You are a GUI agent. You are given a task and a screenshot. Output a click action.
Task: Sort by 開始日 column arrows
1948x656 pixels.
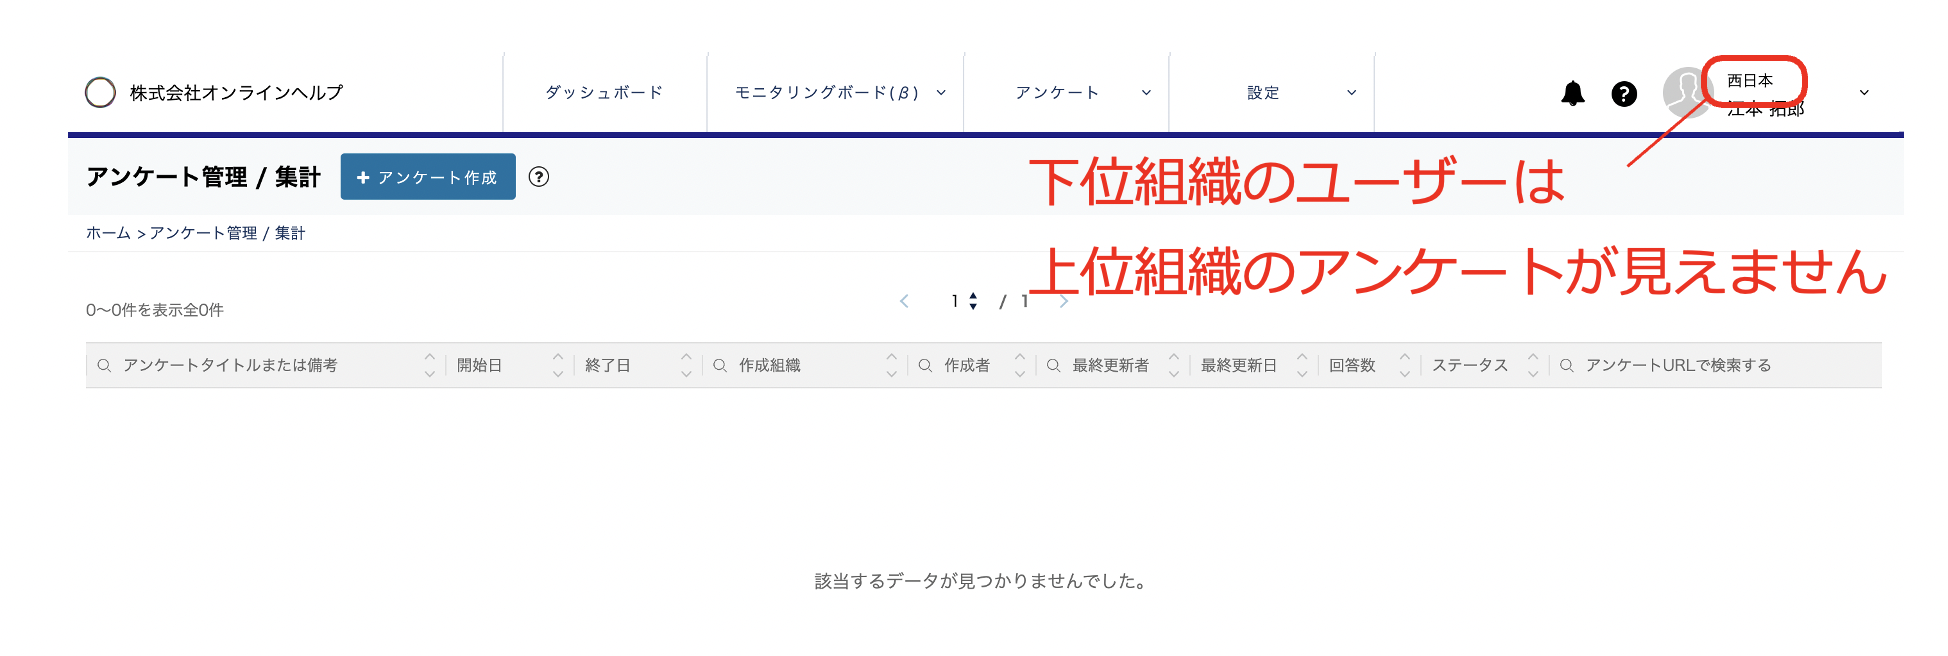[558, 365]
